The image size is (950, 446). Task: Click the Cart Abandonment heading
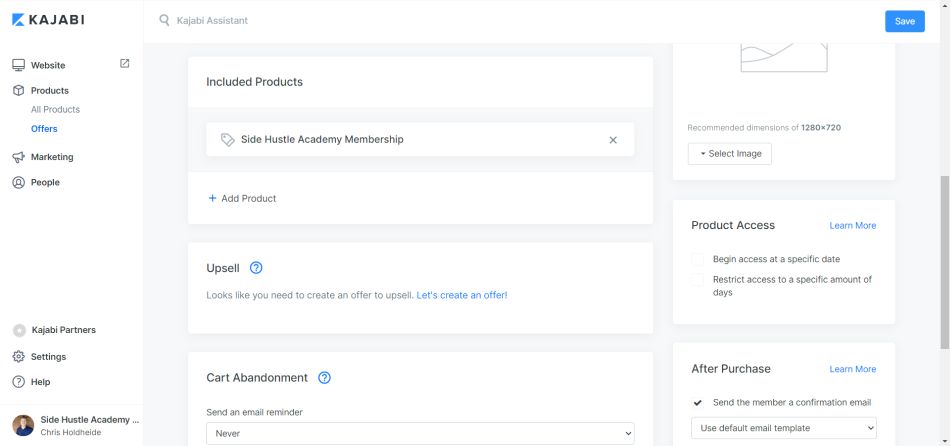point(257,378)
